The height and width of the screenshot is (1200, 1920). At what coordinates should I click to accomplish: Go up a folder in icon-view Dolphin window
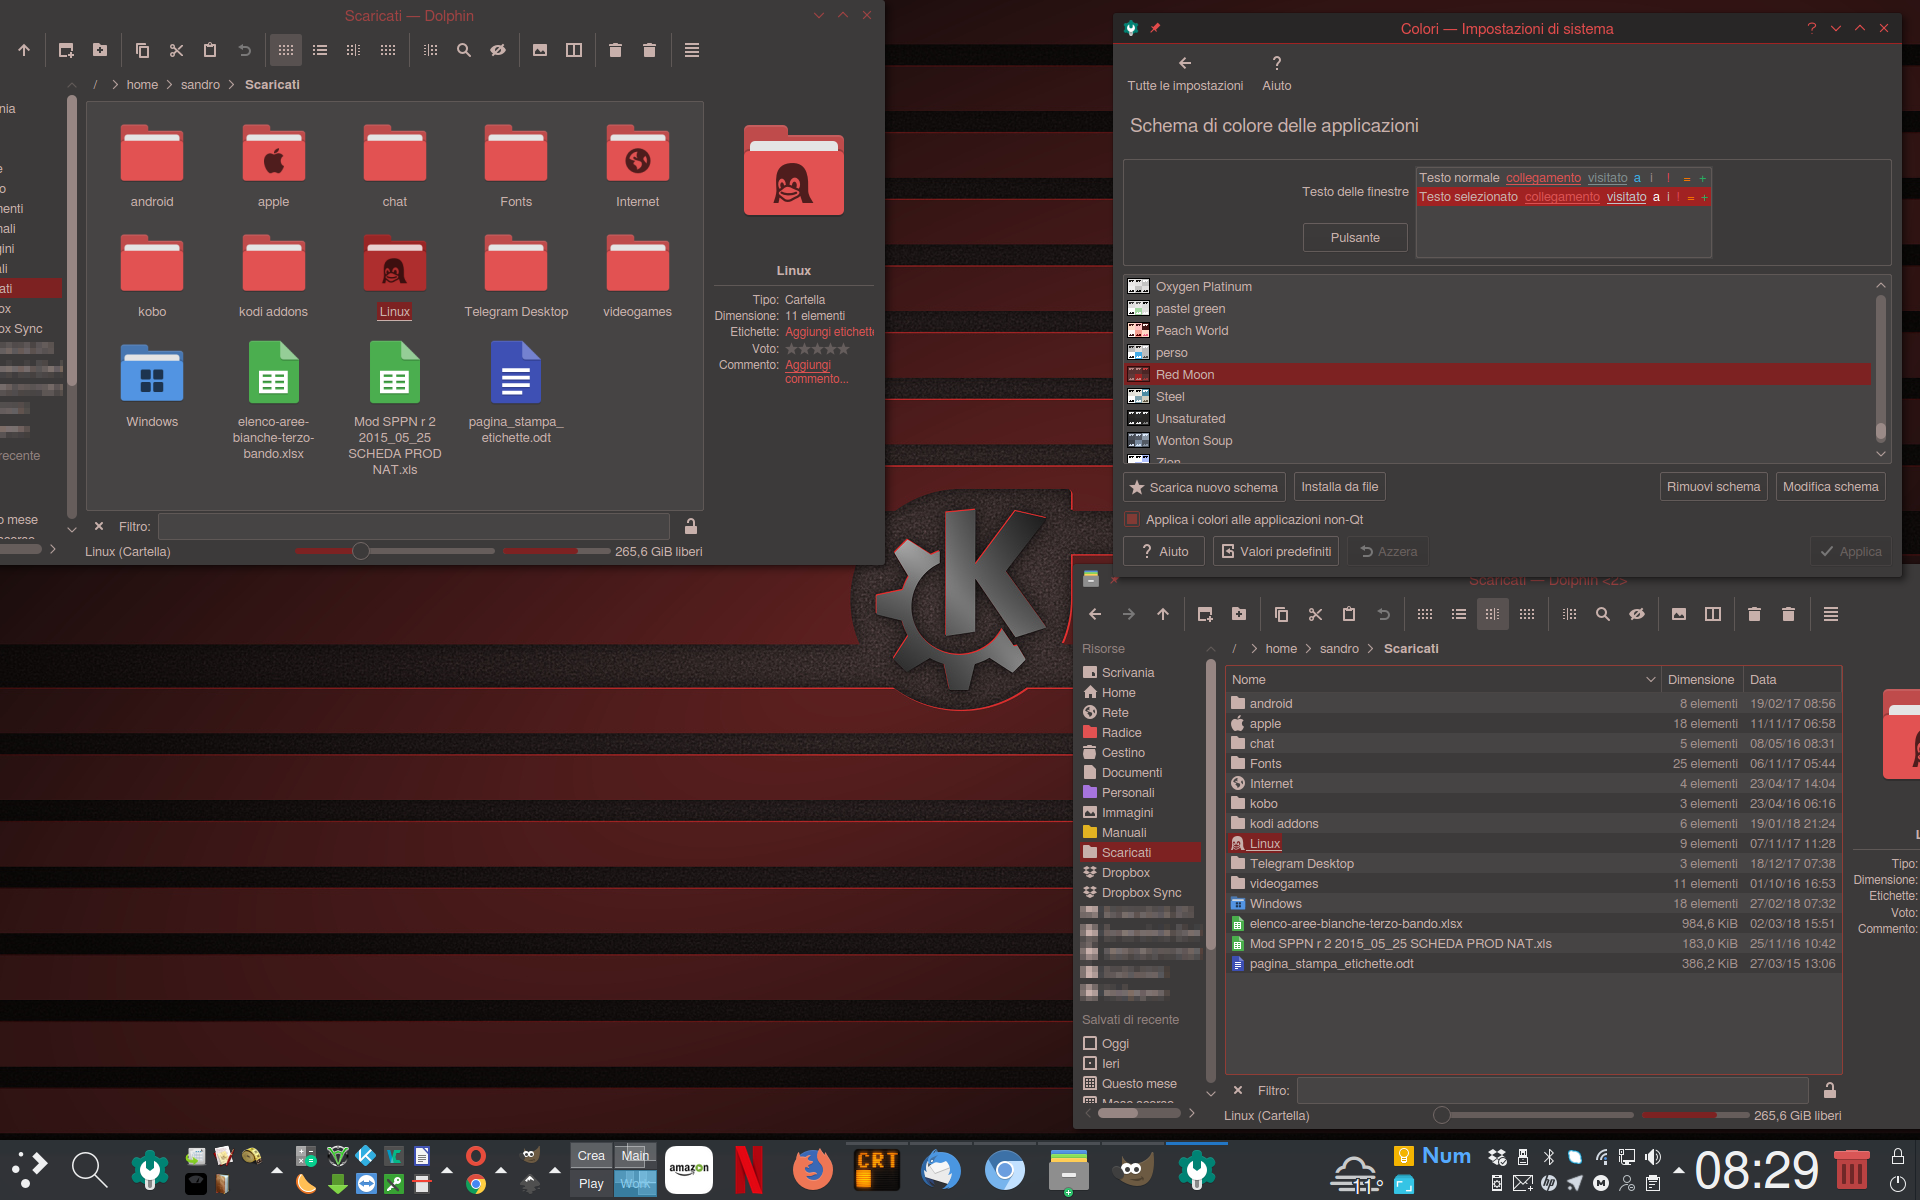(x=24, y=50)
